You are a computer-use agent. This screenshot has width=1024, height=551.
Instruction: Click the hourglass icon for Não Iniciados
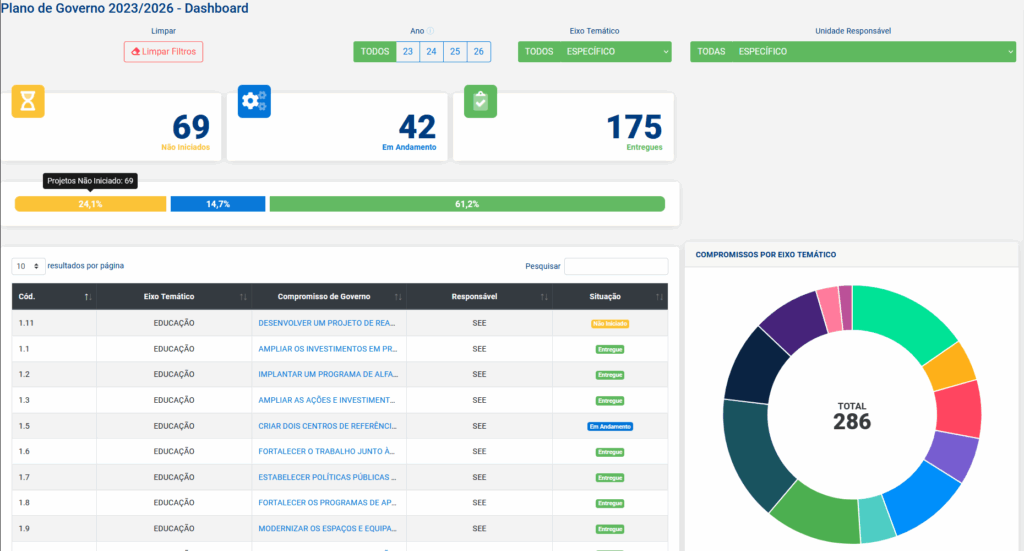[28, 101]
